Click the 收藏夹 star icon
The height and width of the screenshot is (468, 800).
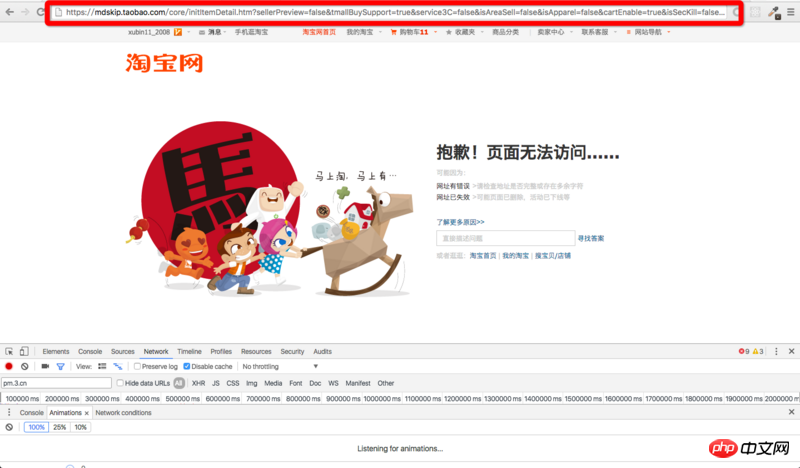click(448, 32)
